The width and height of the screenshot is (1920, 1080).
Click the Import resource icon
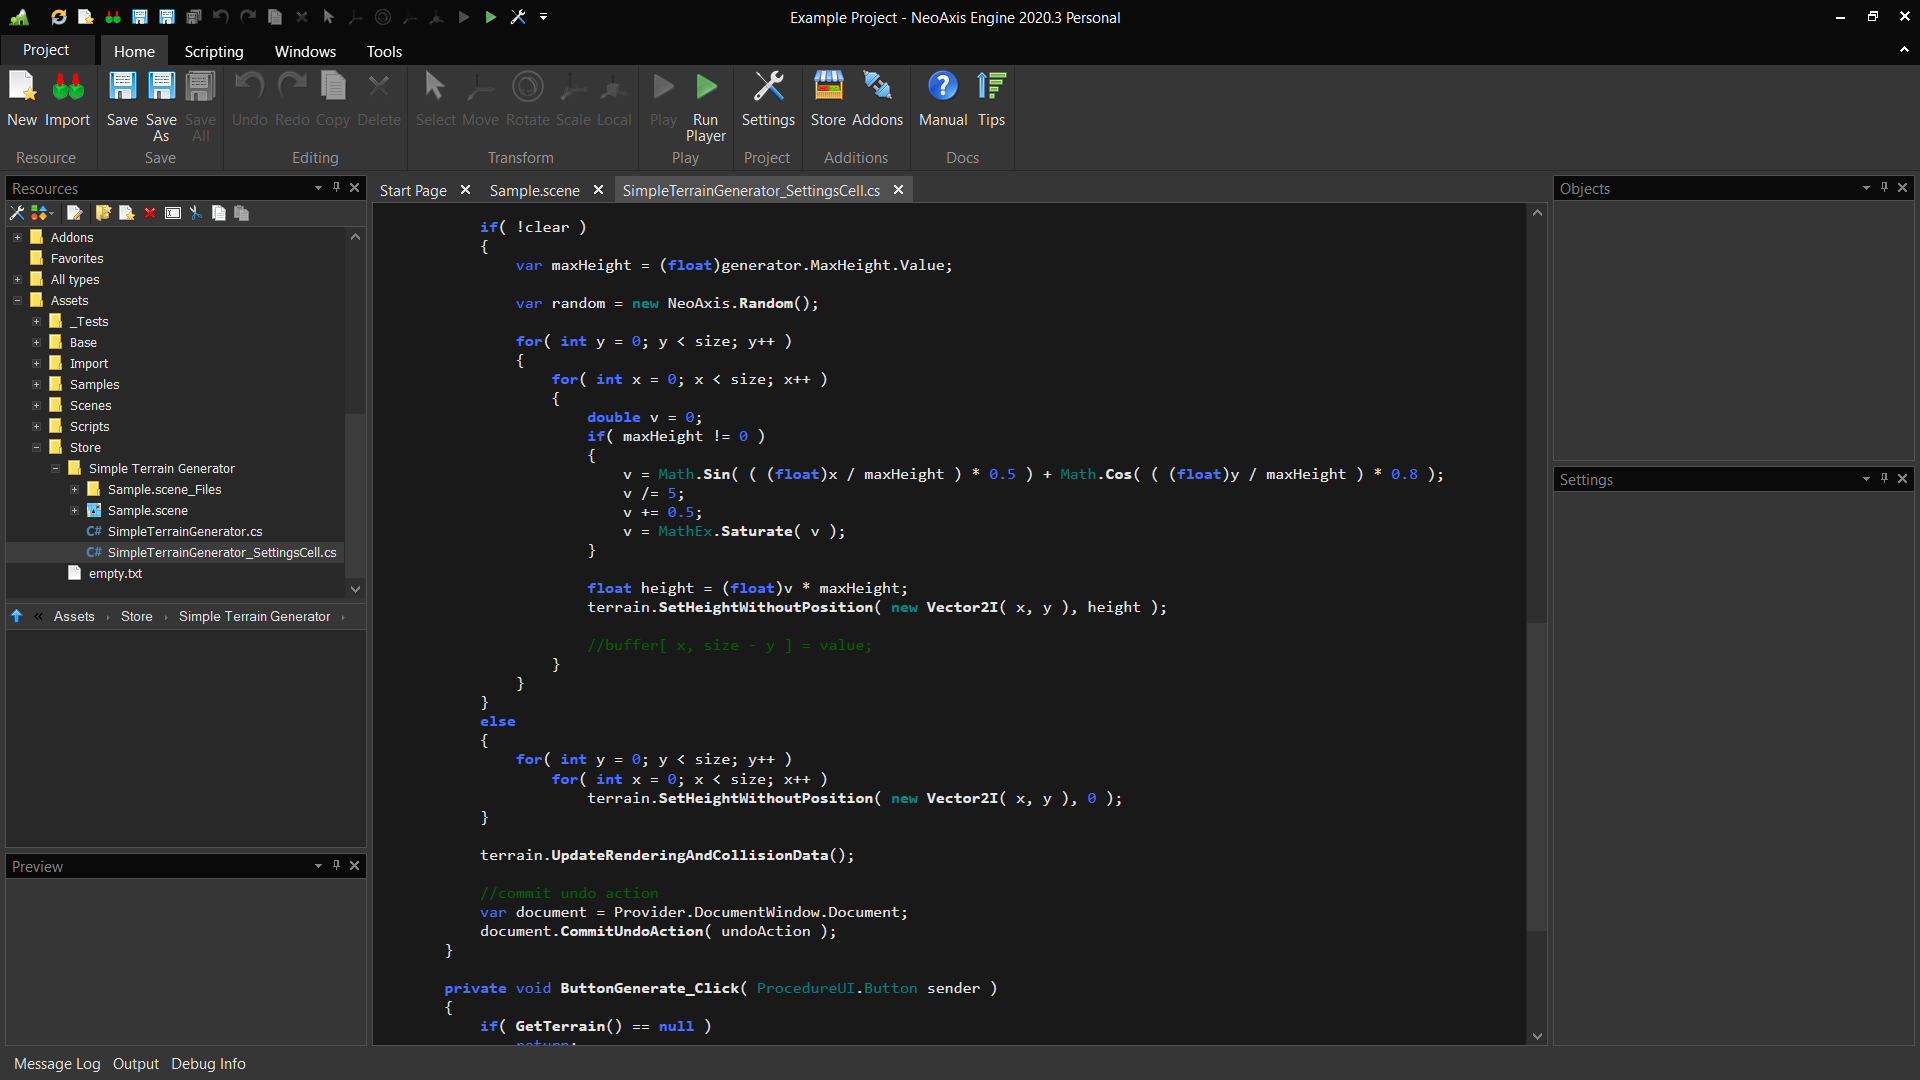click(x=66, y=100)
